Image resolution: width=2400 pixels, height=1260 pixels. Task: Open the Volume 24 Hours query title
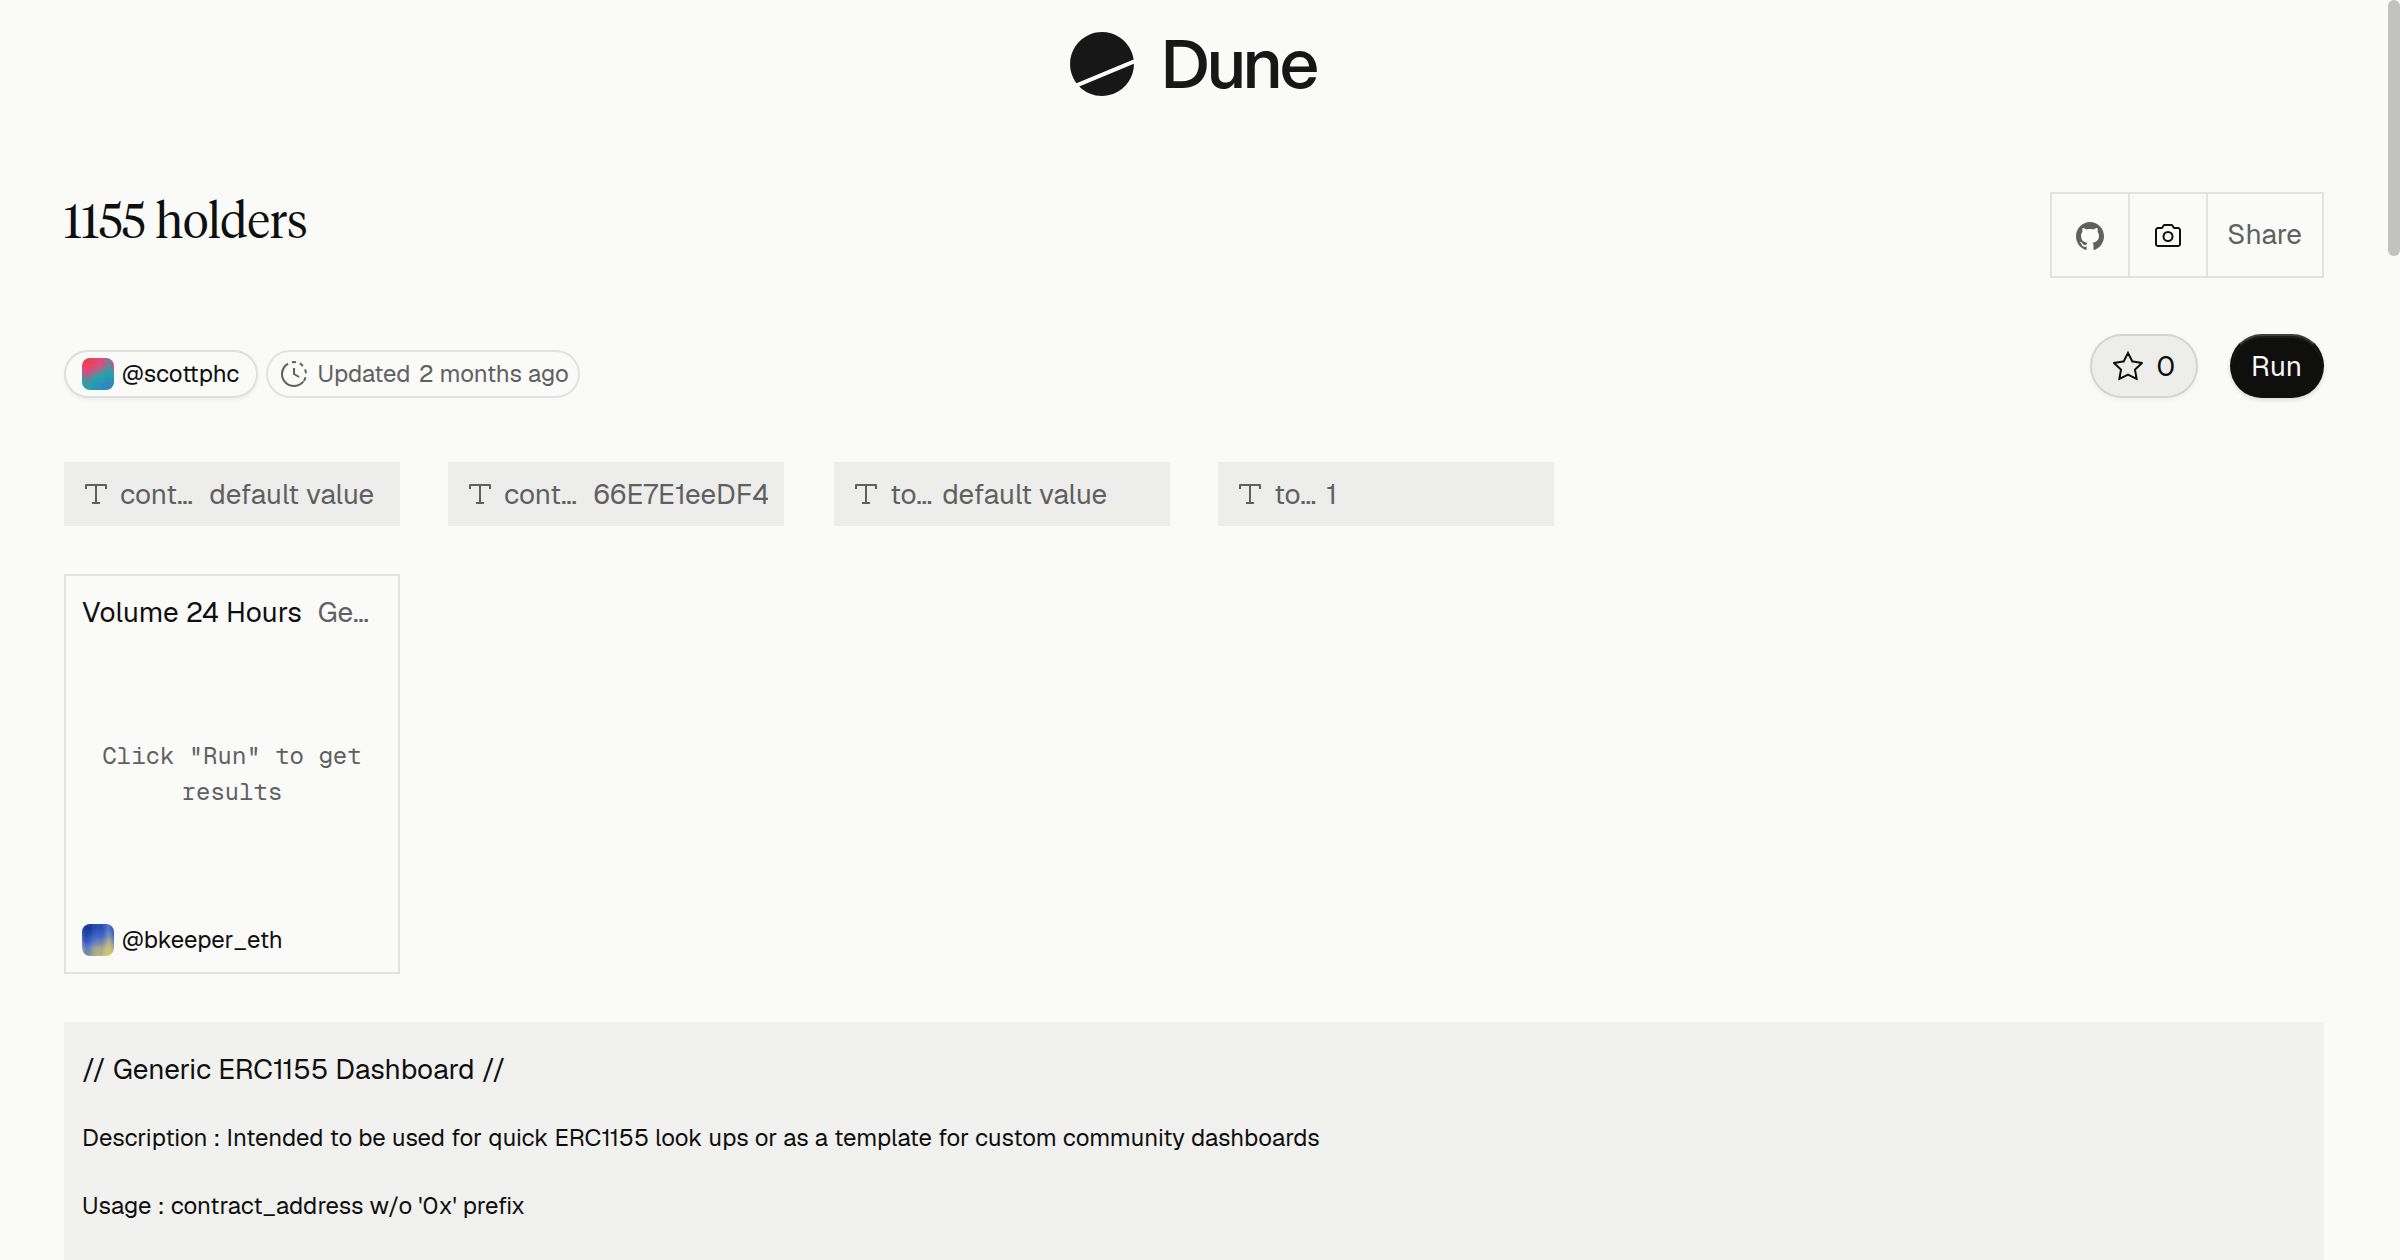[192, 612]
